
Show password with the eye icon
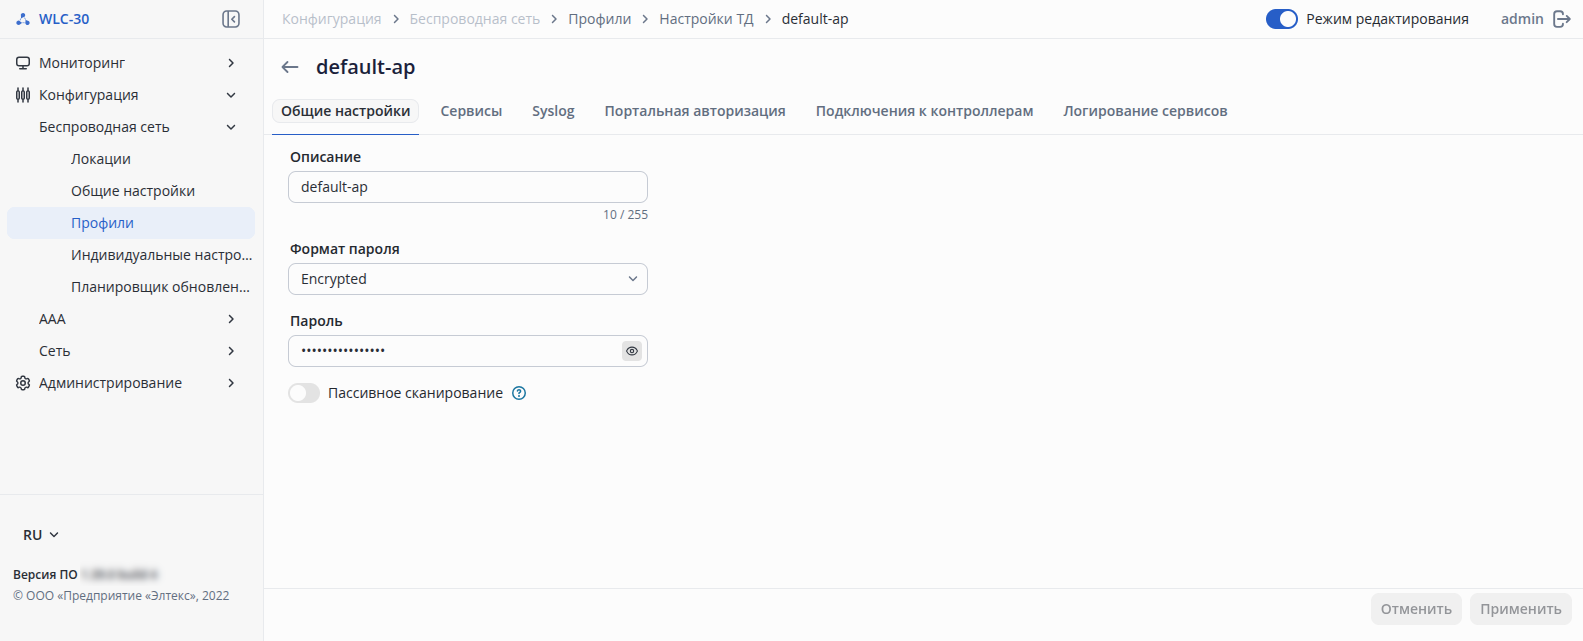coord(632,351)
